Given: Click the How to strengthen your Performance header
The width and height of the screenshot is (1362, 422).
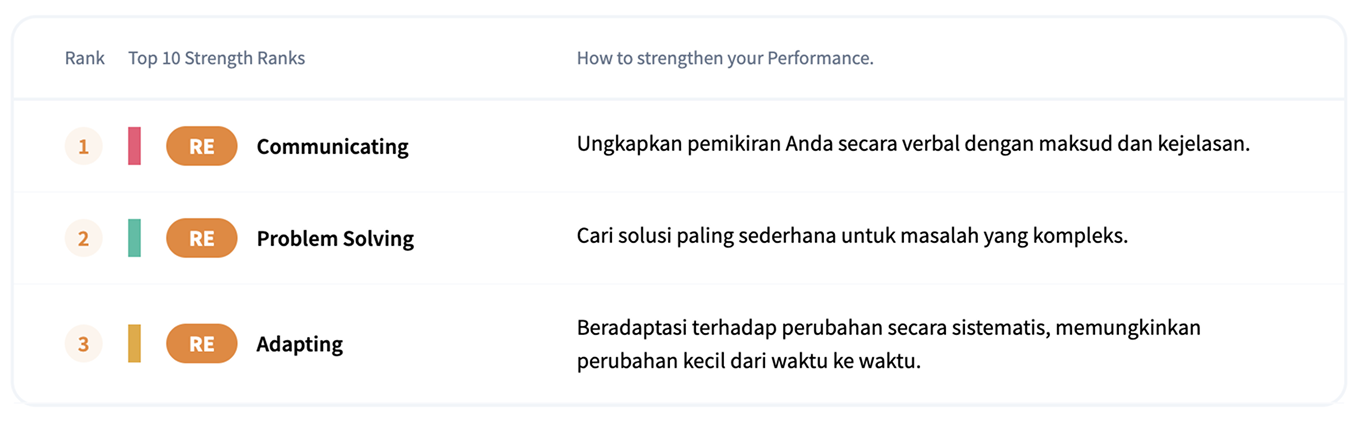Looking at the screenshot, I should 725,58.
